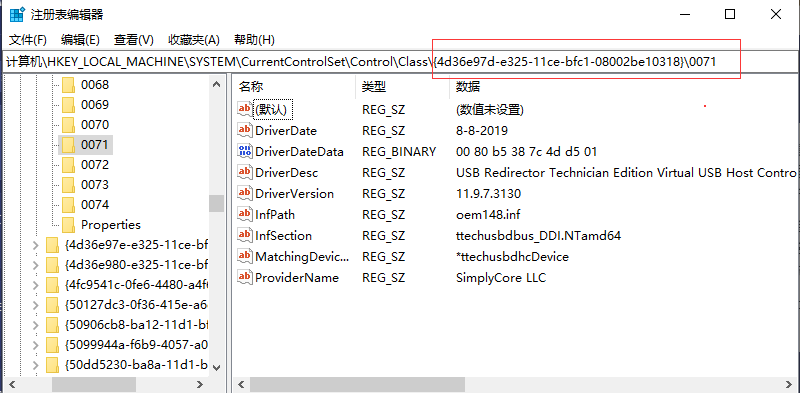Viewport: 800px width, 393px height.
Task: Open the 收藏夹(A) menu
Action: (194, 39)
